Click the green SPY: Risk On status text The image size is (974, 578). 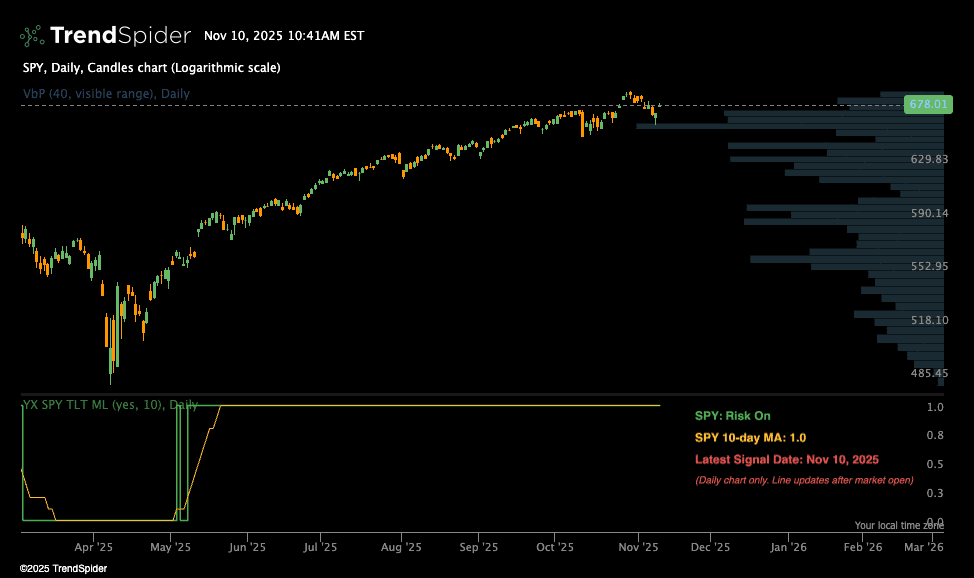pos(733,416)
